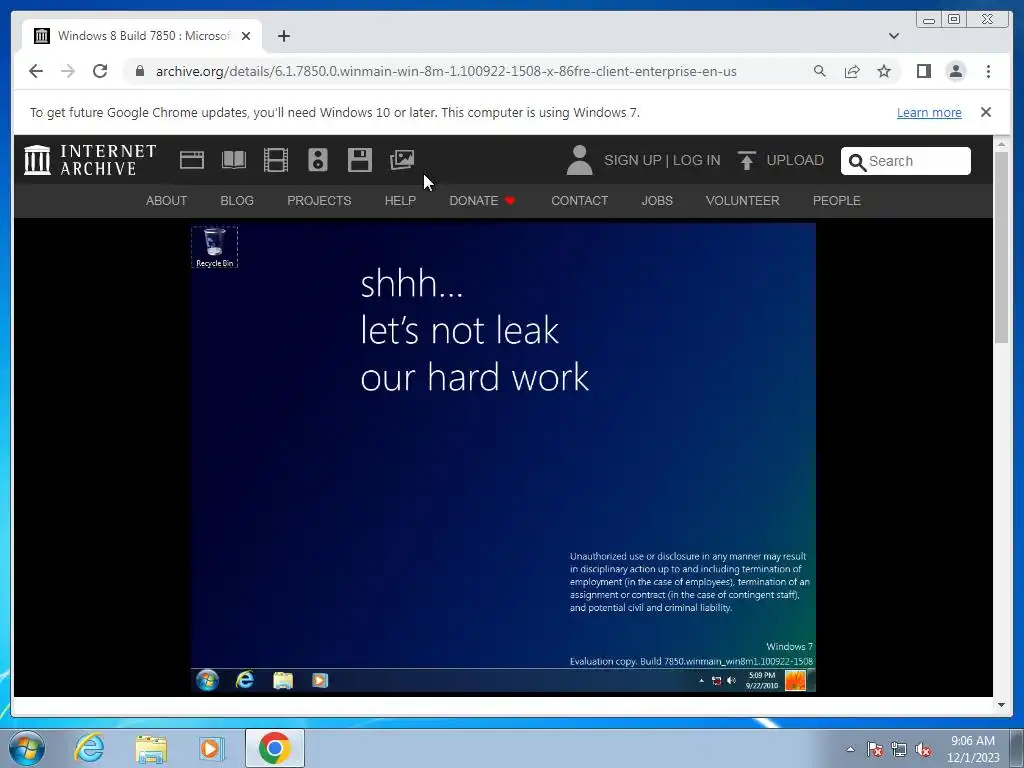Open the Web (Wayback) media icon
The width and height of the screenshot is (1024, 768).
[x=192, y=160]
